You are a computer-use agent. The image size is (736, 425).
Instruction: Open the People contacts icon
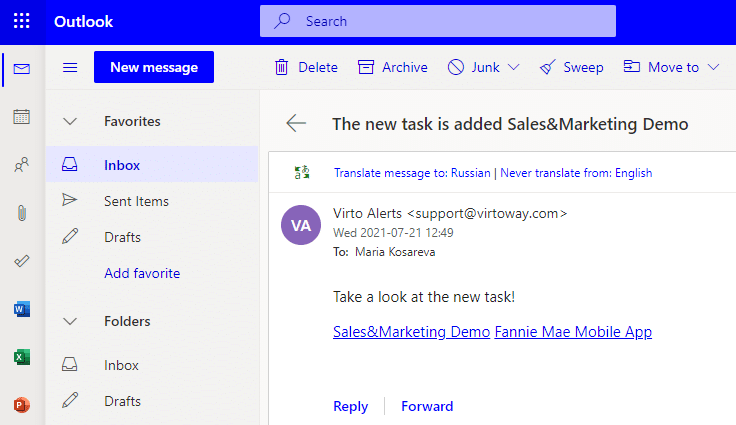coord(22,164)
